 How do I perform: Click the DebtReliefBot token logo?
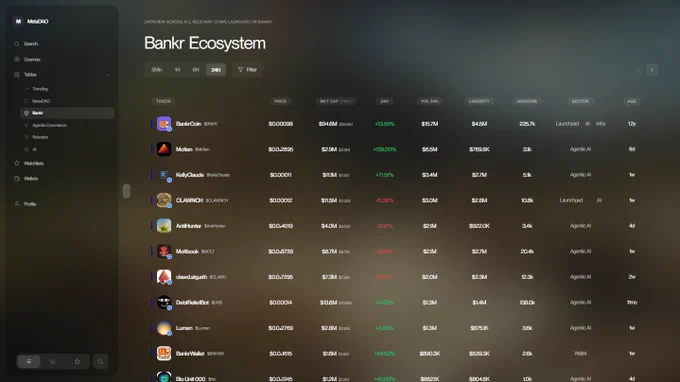[x=164, y=302]
